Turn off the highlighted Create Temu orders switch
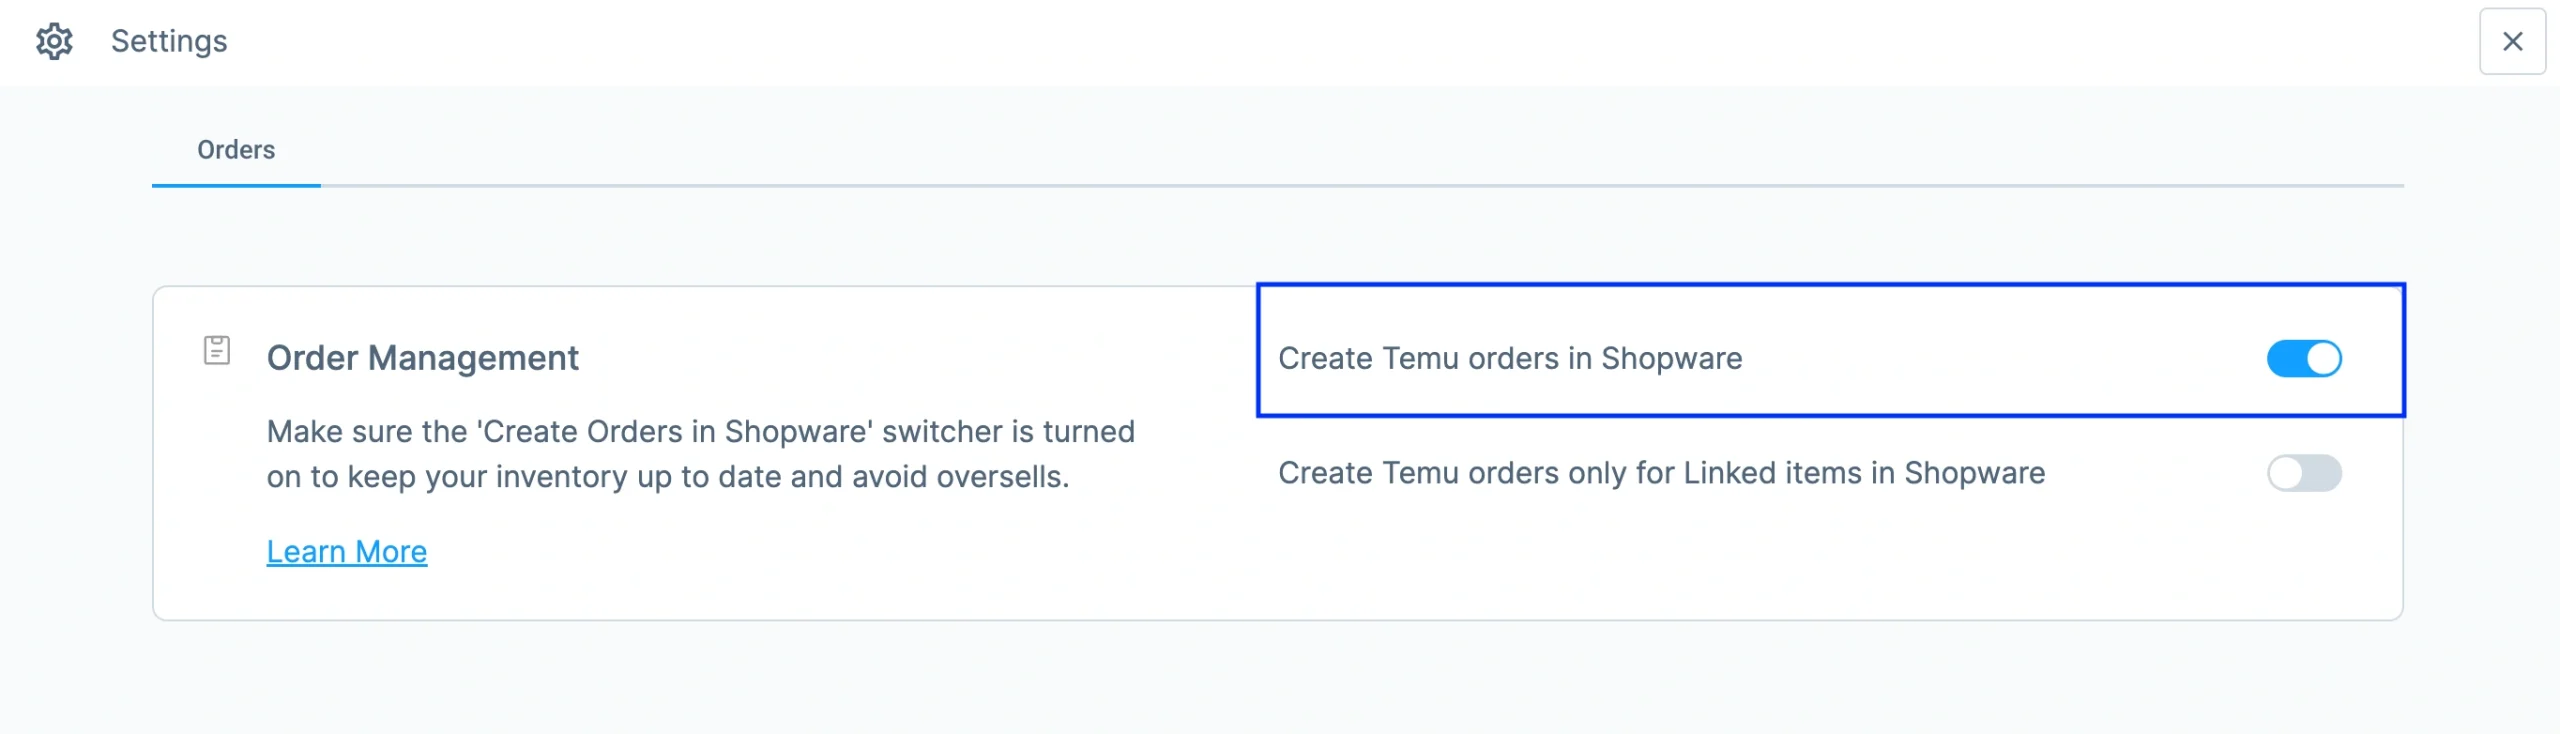2560x734 pixels. tap(2306, 358)
